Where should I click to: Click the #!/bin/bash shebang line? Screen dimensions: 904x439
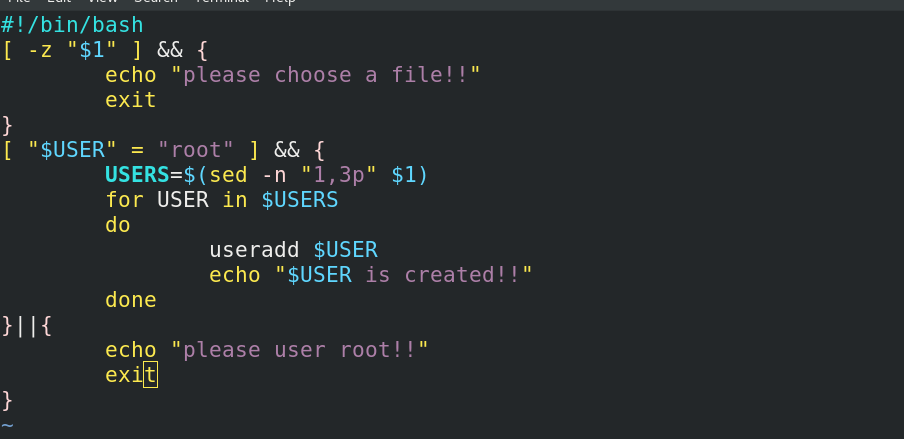[72, 25]
